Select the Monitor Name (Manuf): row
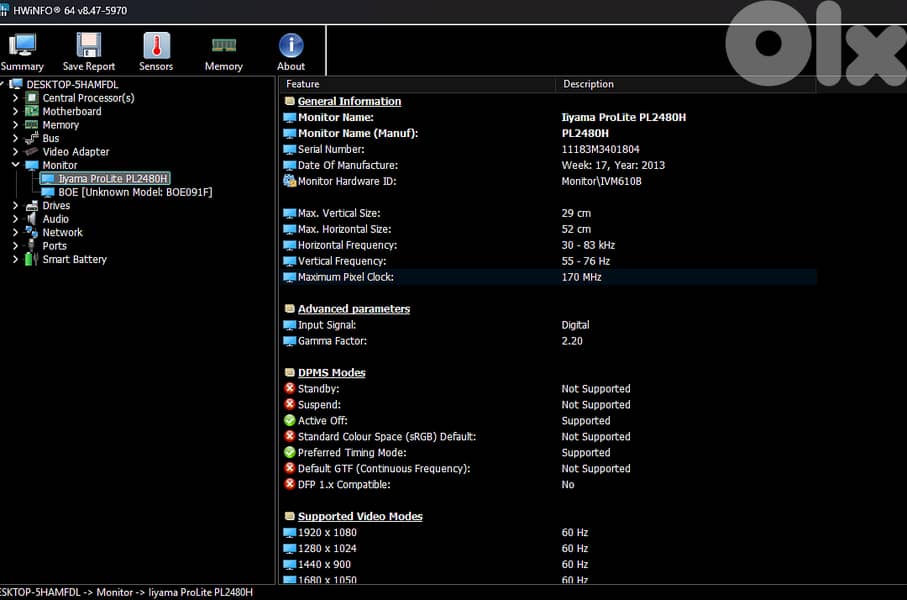The height and width of the screenshot is (600, 907). (548, 133)
